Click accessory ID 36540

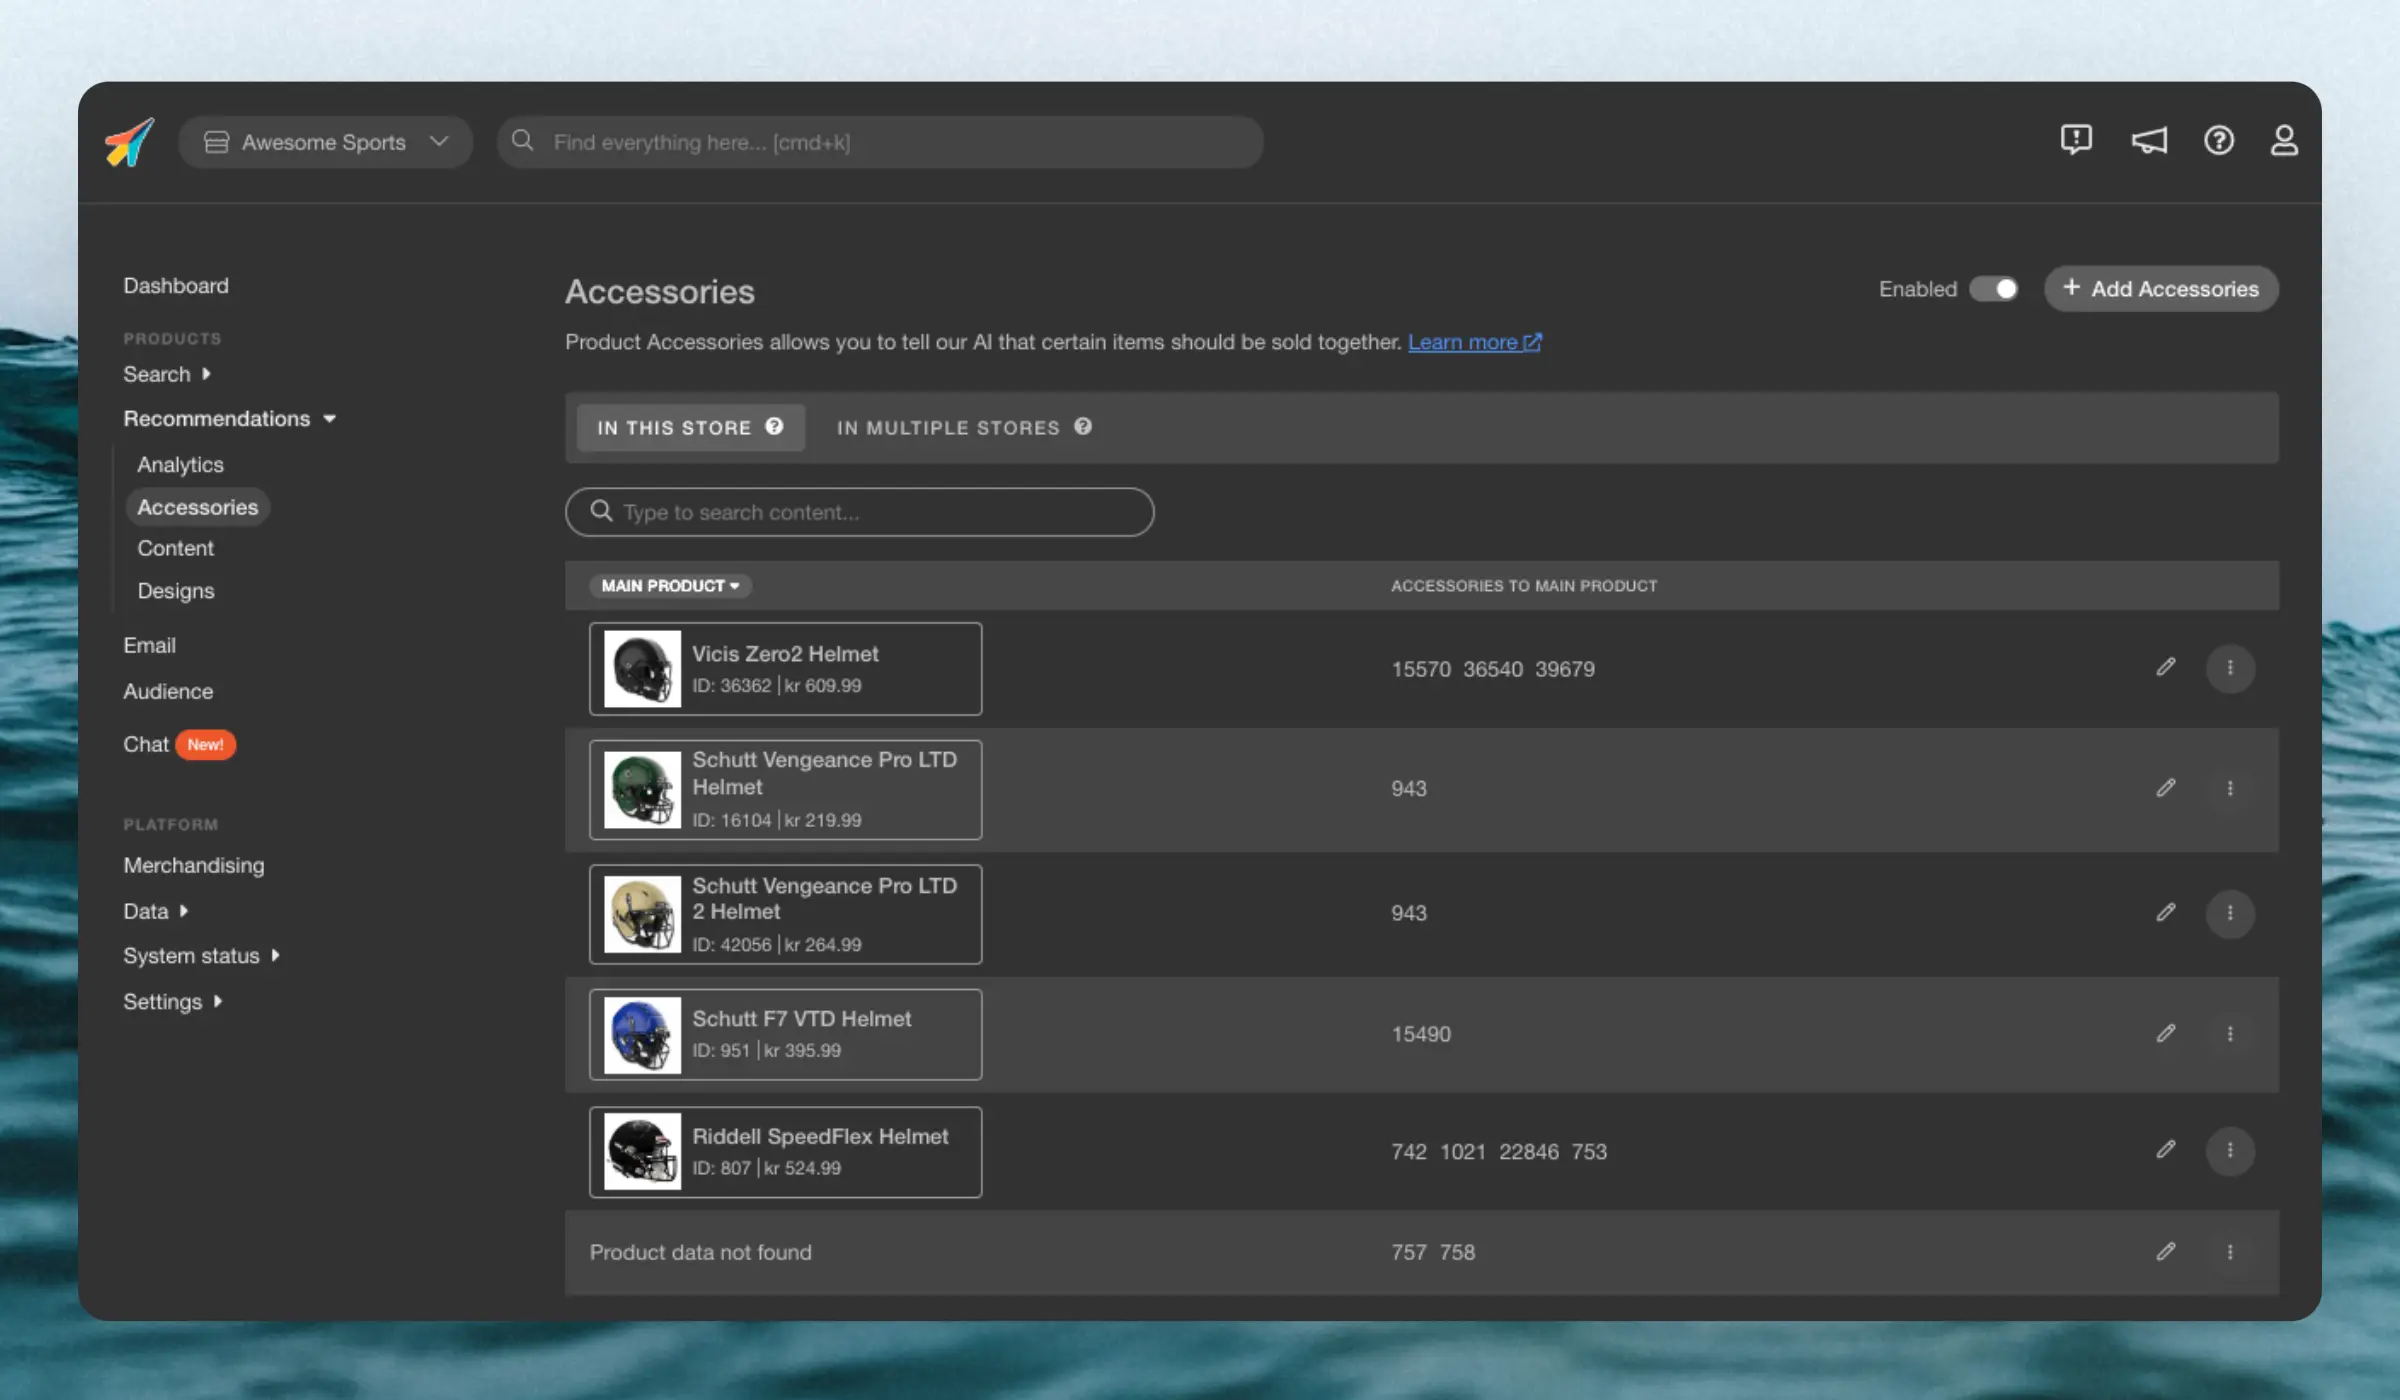(1493, 669)
